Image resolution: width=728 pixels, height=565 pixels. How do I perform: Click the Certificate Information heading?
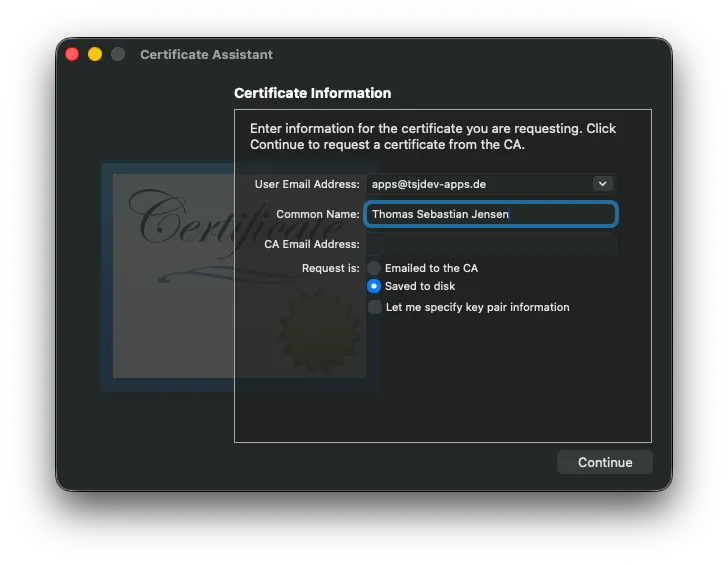[312, 93]
